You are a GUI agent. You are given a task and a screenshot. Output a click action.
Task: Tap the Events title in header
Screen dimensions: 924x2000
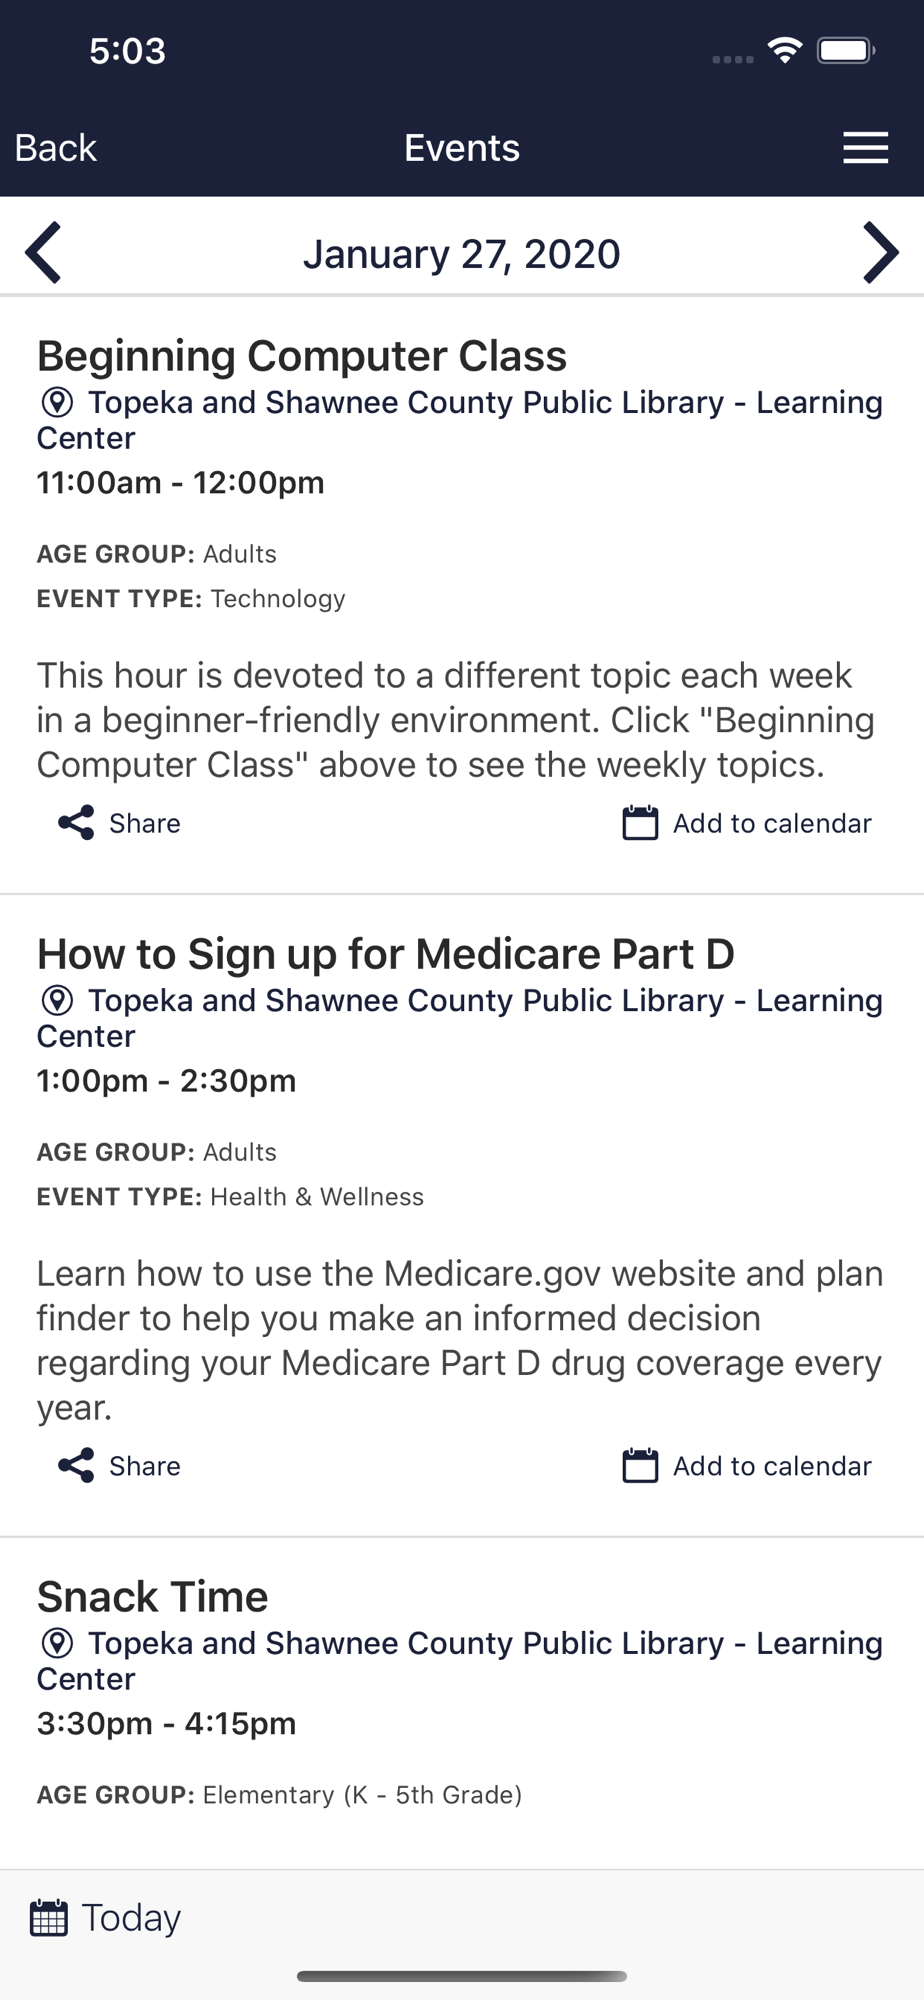coord(462,148)
